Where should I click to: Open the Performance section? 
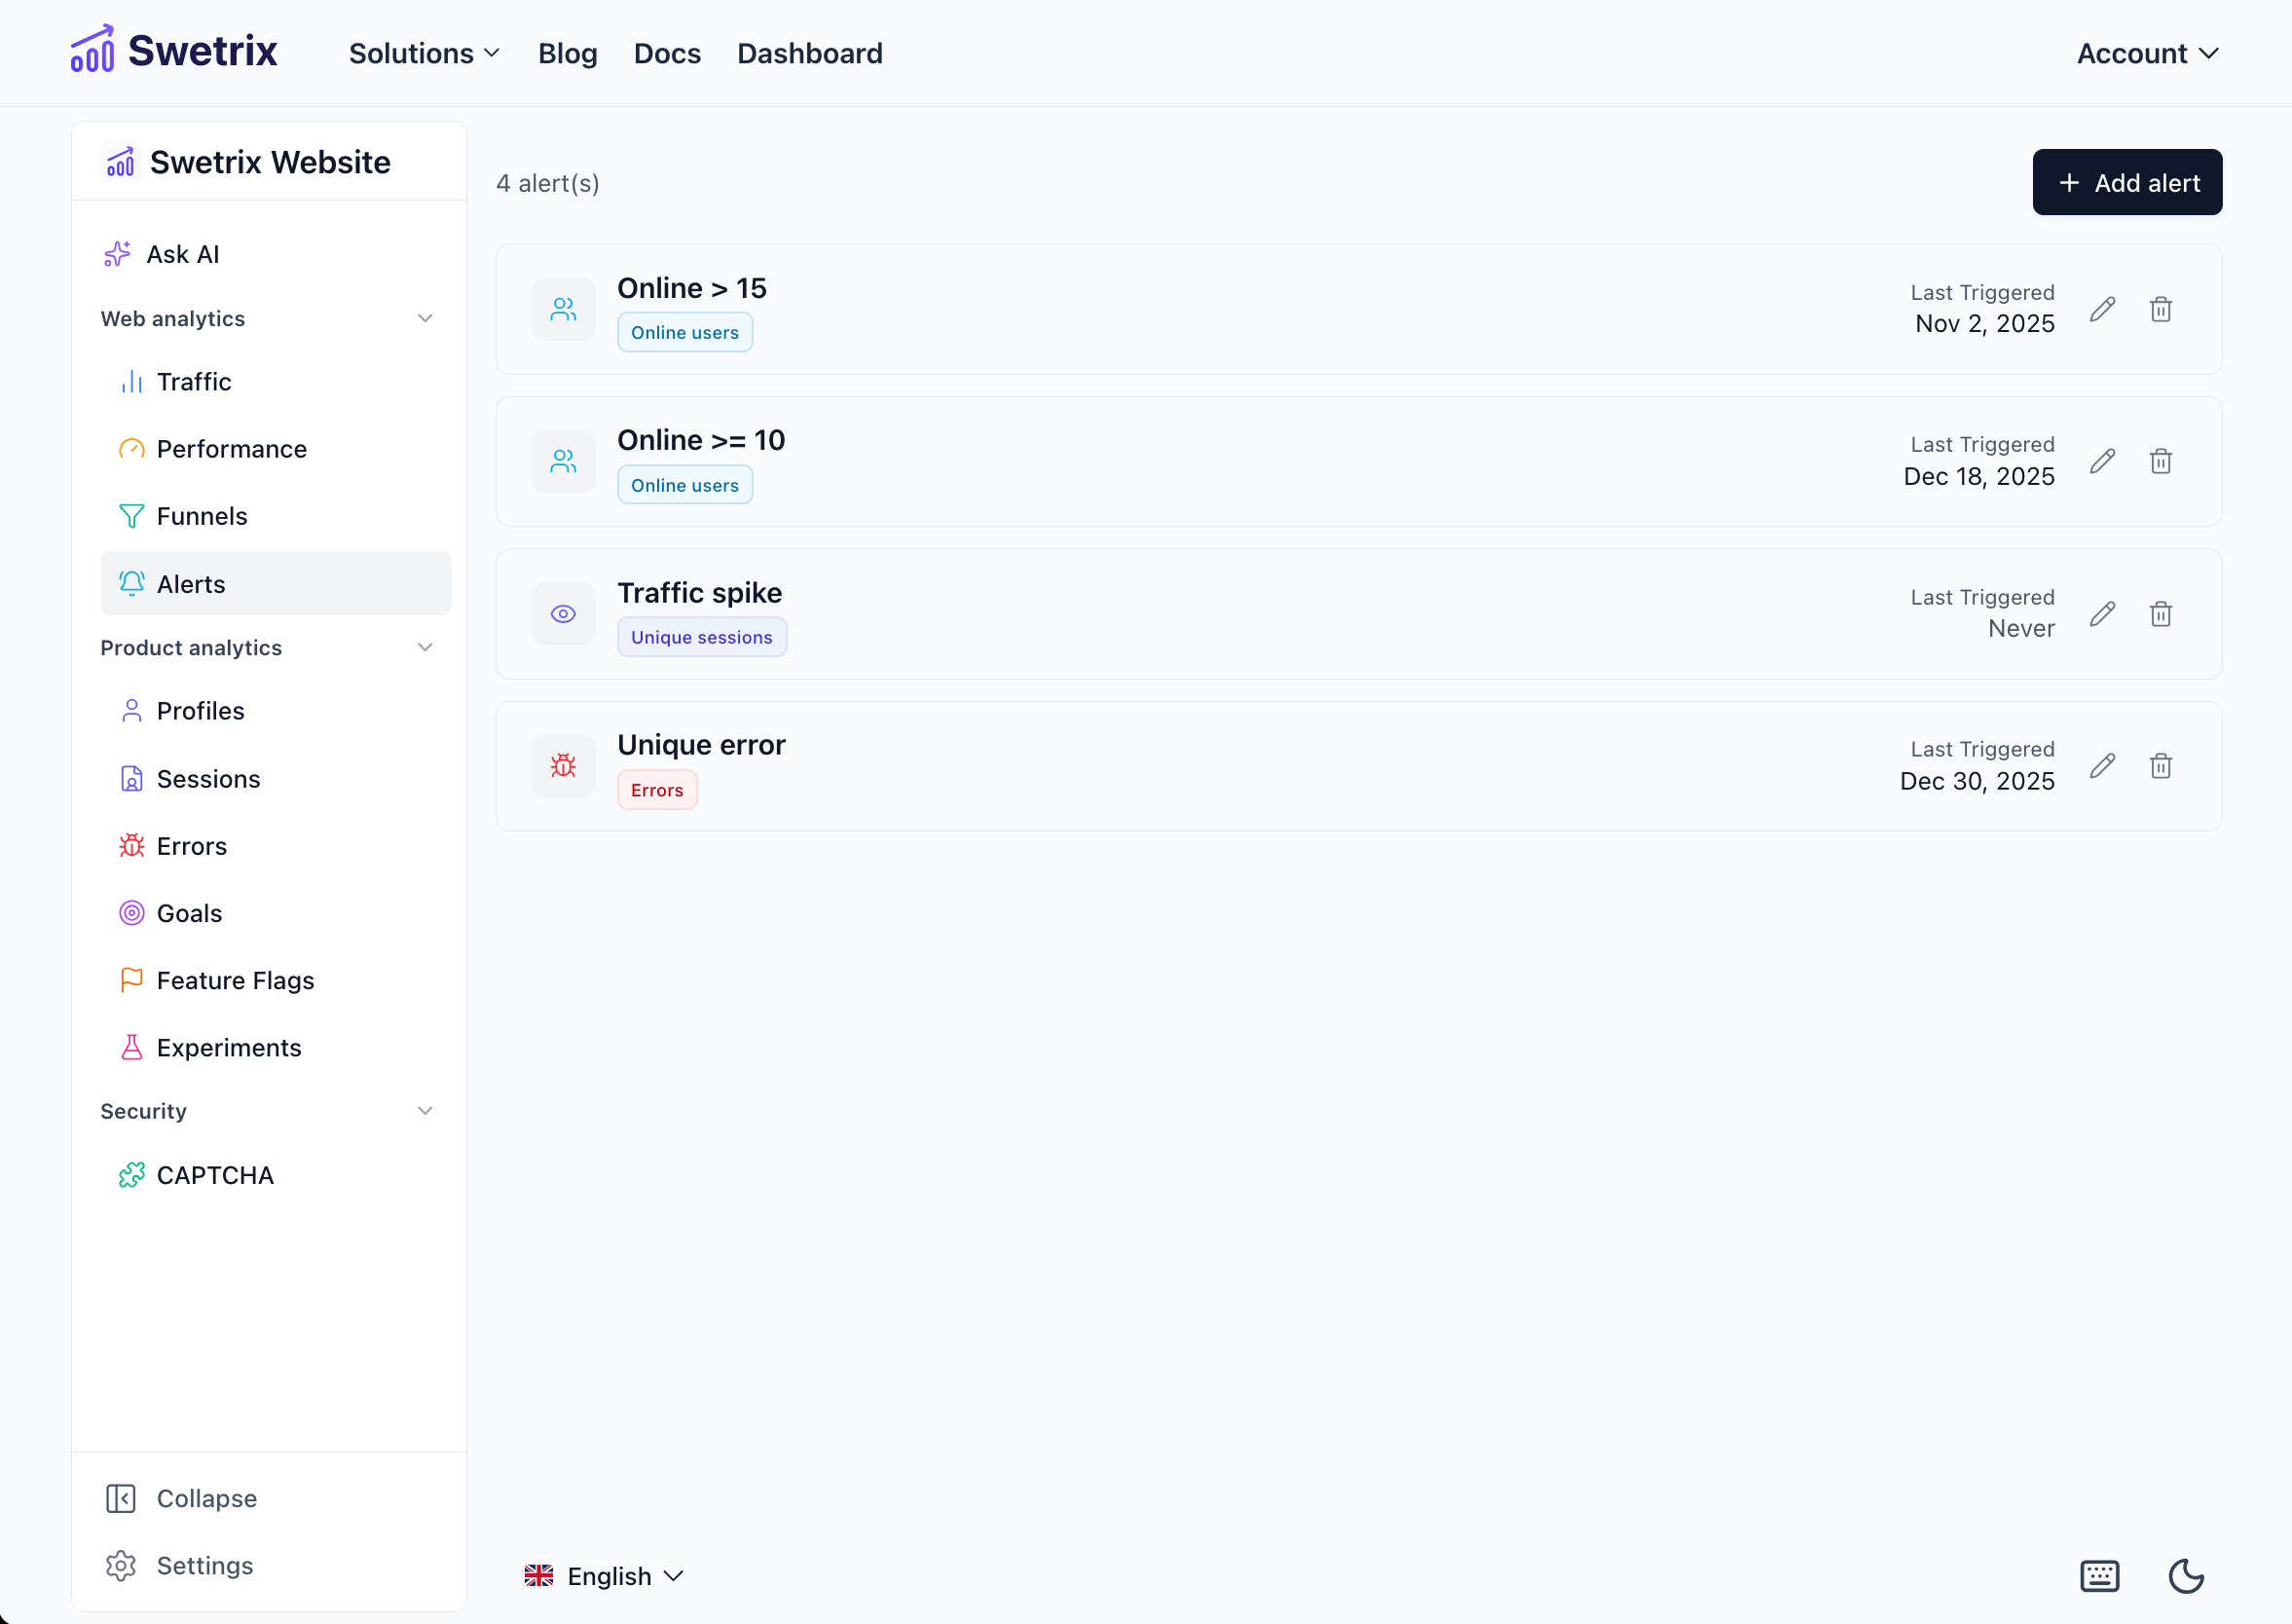[x=231, y=449]
